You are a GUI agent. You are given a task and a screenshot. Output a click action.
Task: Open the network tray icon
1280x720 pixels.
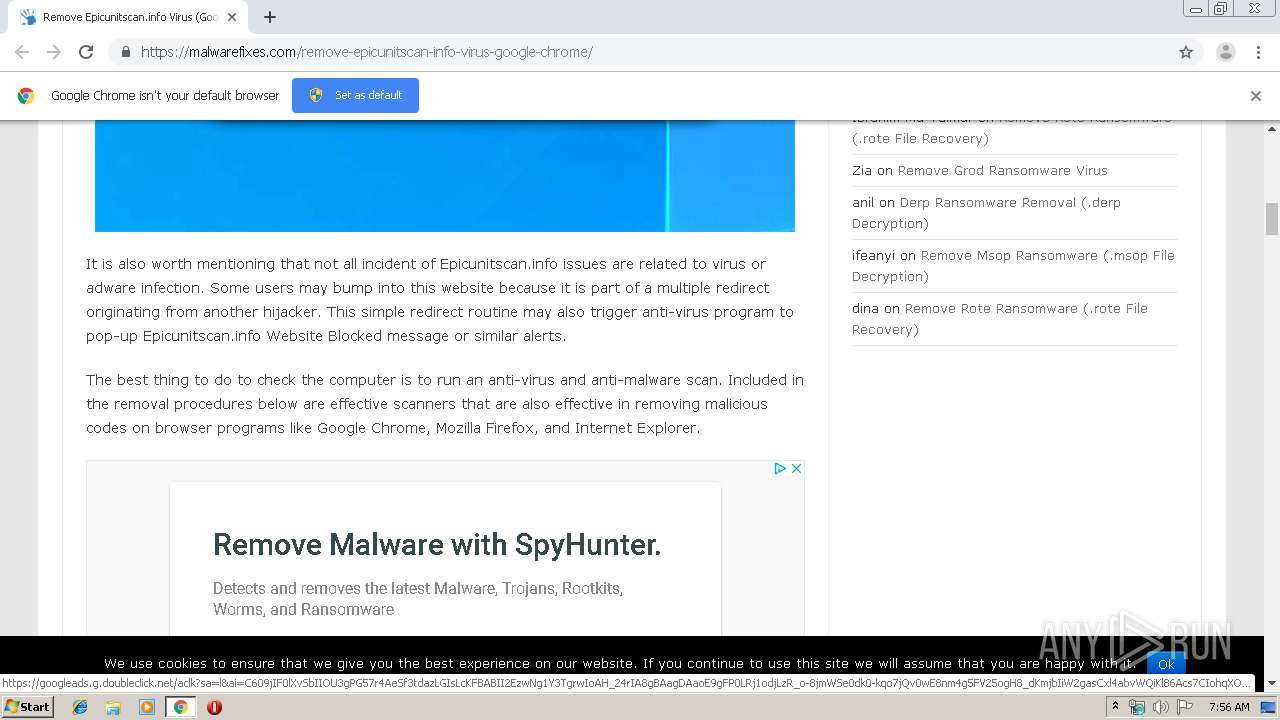coord(1137,707)
